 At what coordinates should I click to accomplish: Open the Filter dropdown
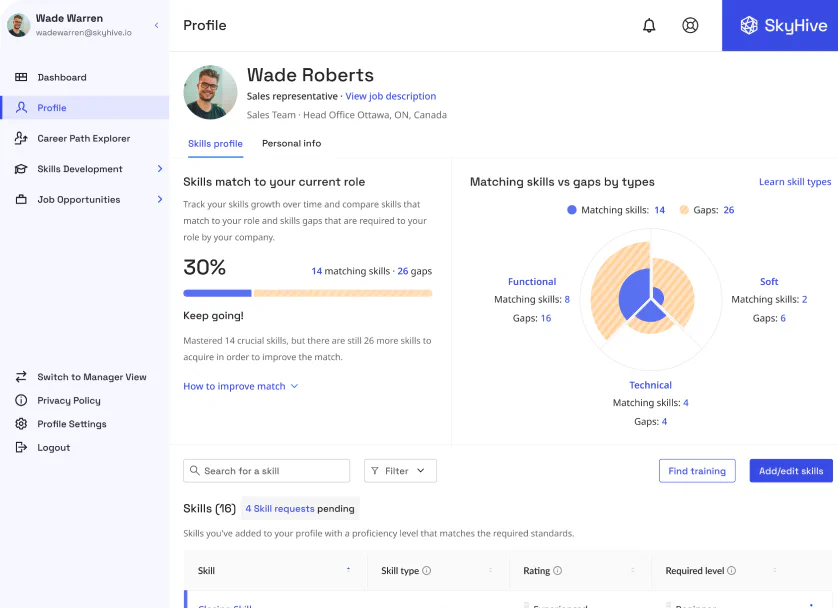click(x=400, y=471)
